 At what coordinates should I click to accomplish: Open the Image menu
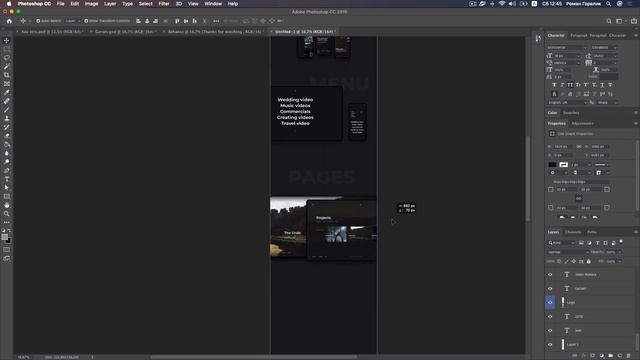click(x=91, y=4)
